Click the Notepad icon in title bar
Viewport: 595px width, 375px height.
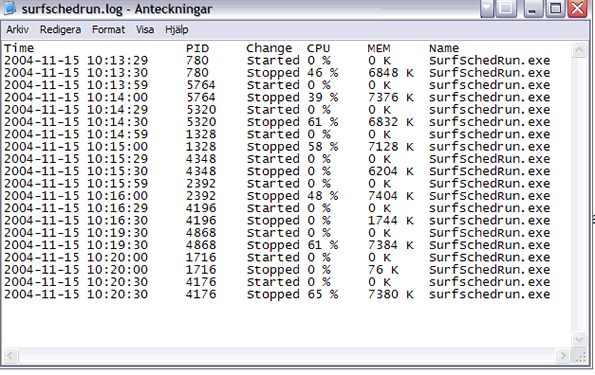tap(10, 8)
